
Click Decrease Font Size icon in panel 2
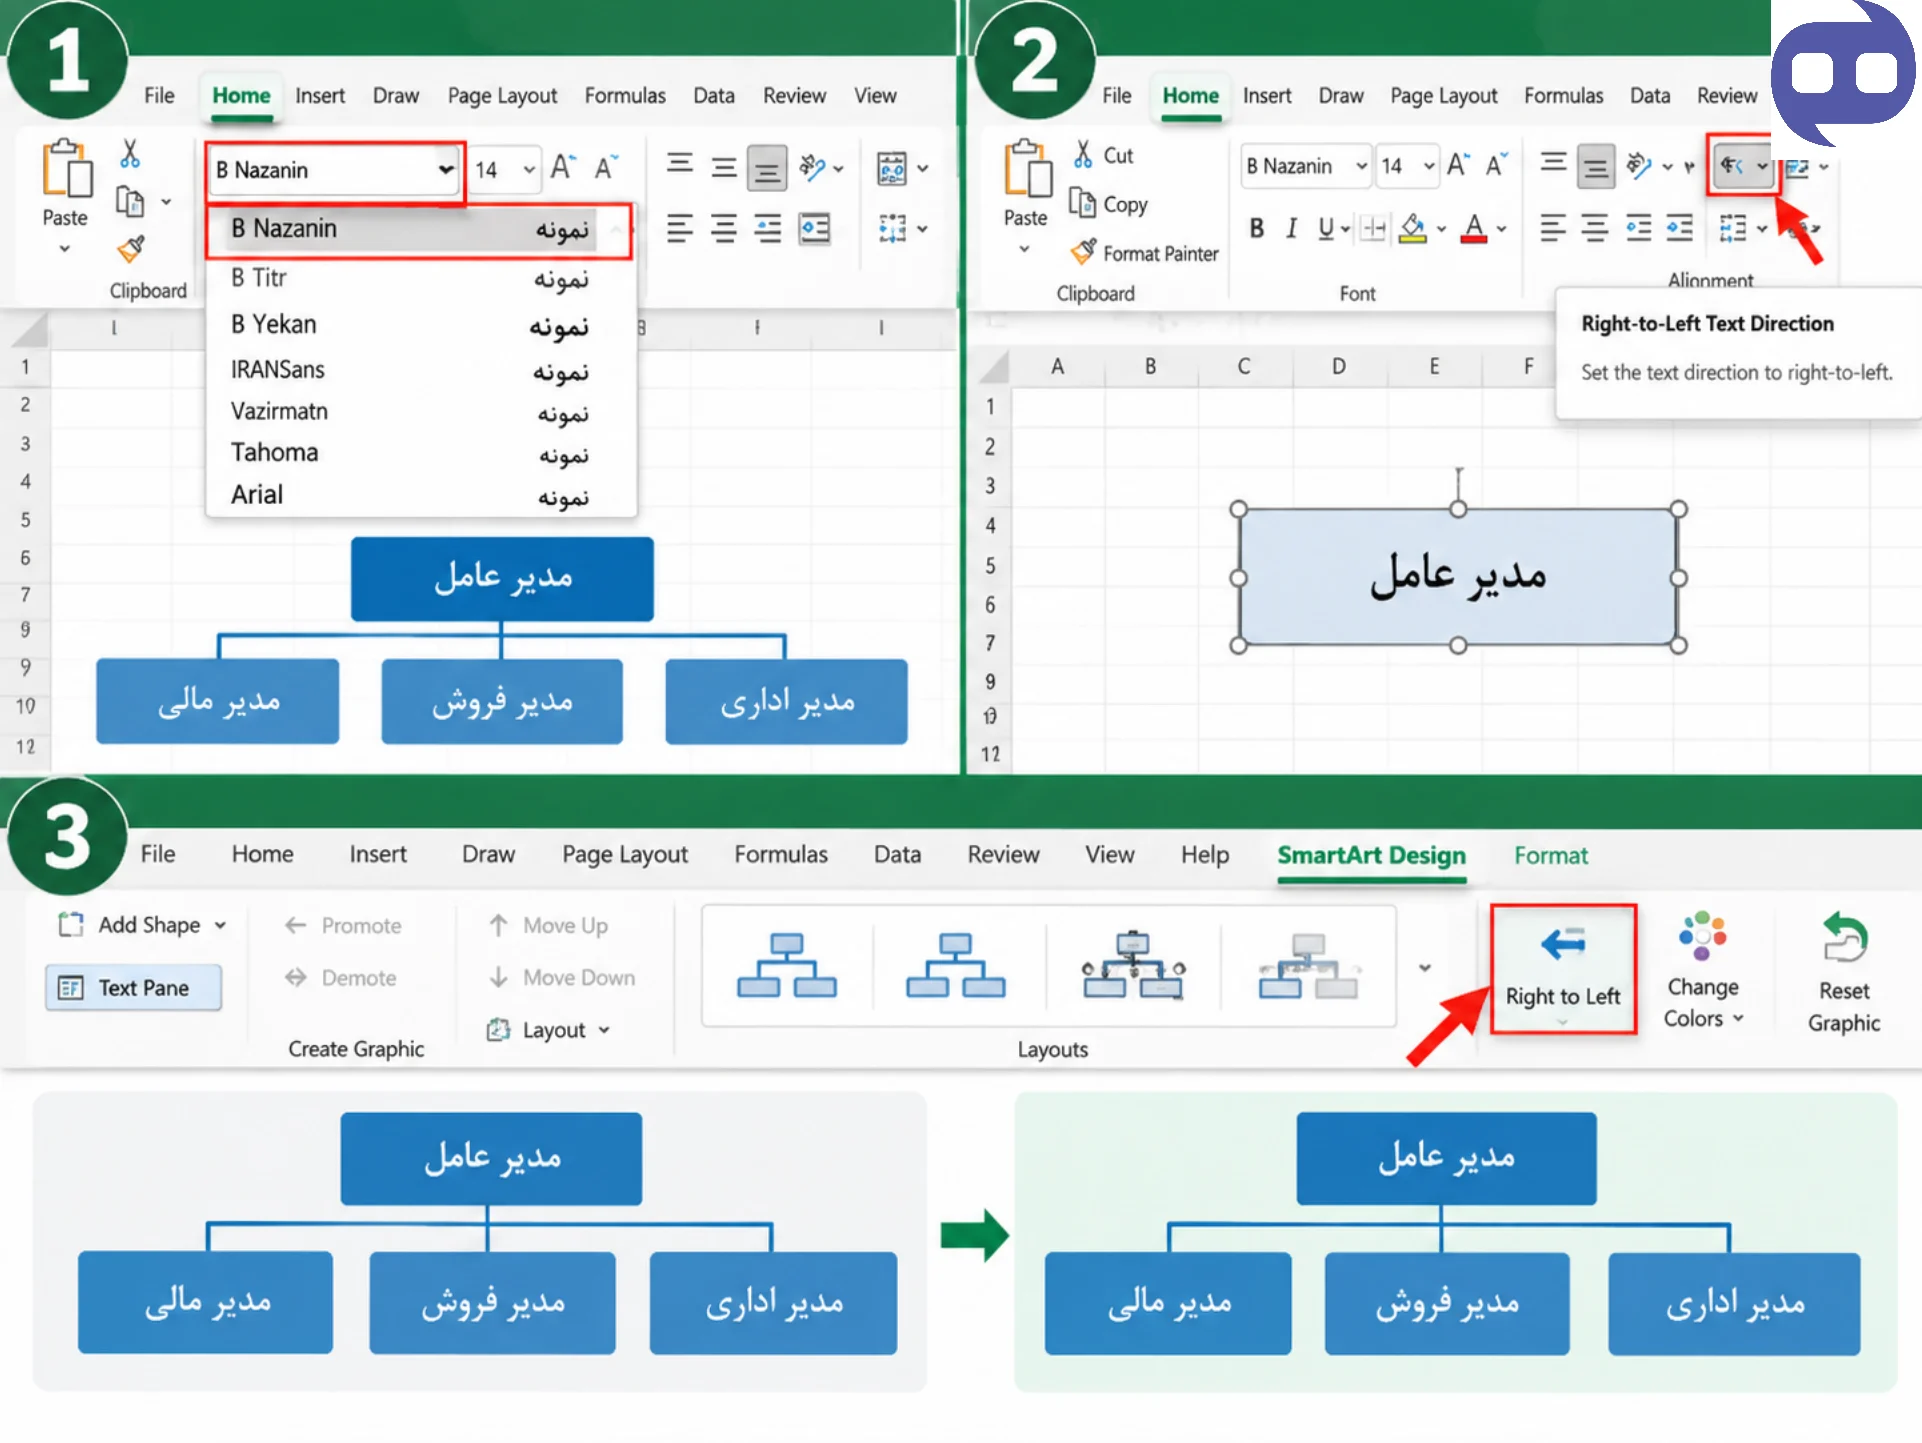coord(1497,164)
